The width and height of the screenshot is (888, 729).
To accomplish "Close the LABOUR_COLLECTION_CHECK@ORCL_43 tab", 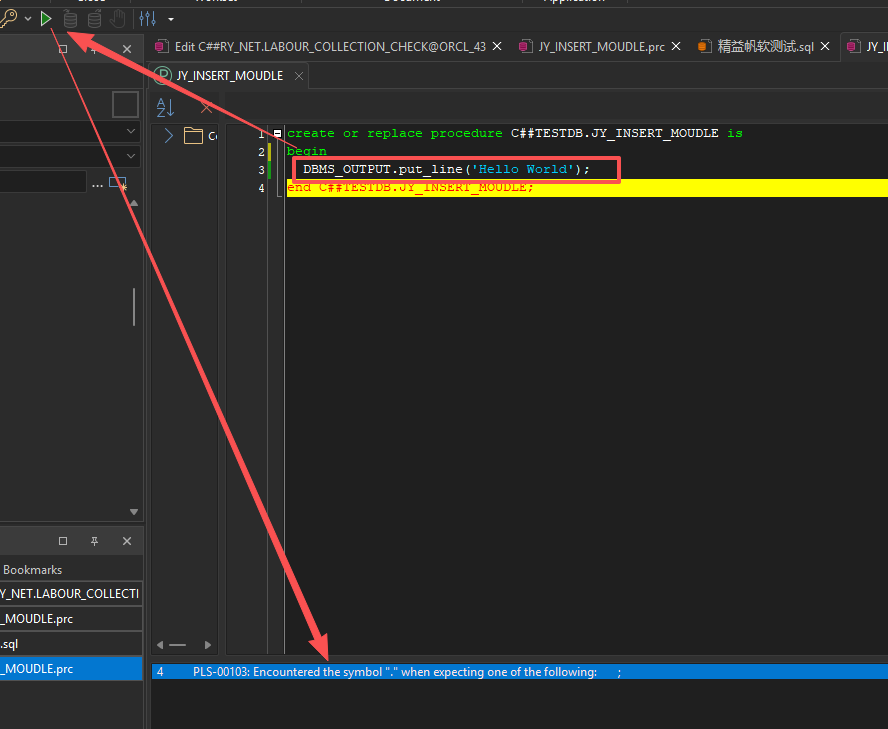I will click(497, 46).
